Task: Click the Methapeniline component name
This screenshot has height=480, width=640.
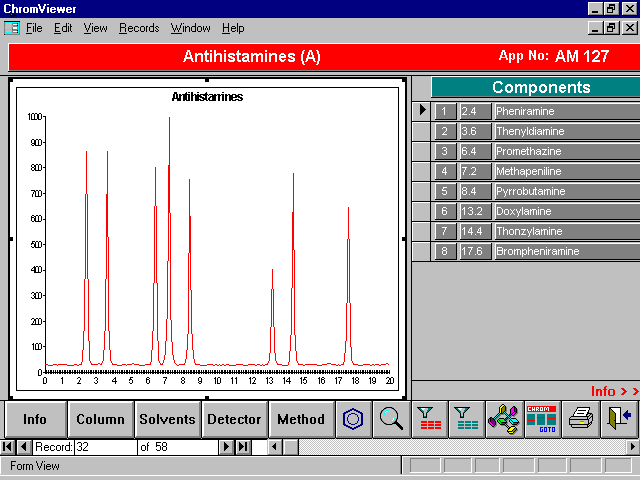Action: pyautogui.click(x=567, y=171)
